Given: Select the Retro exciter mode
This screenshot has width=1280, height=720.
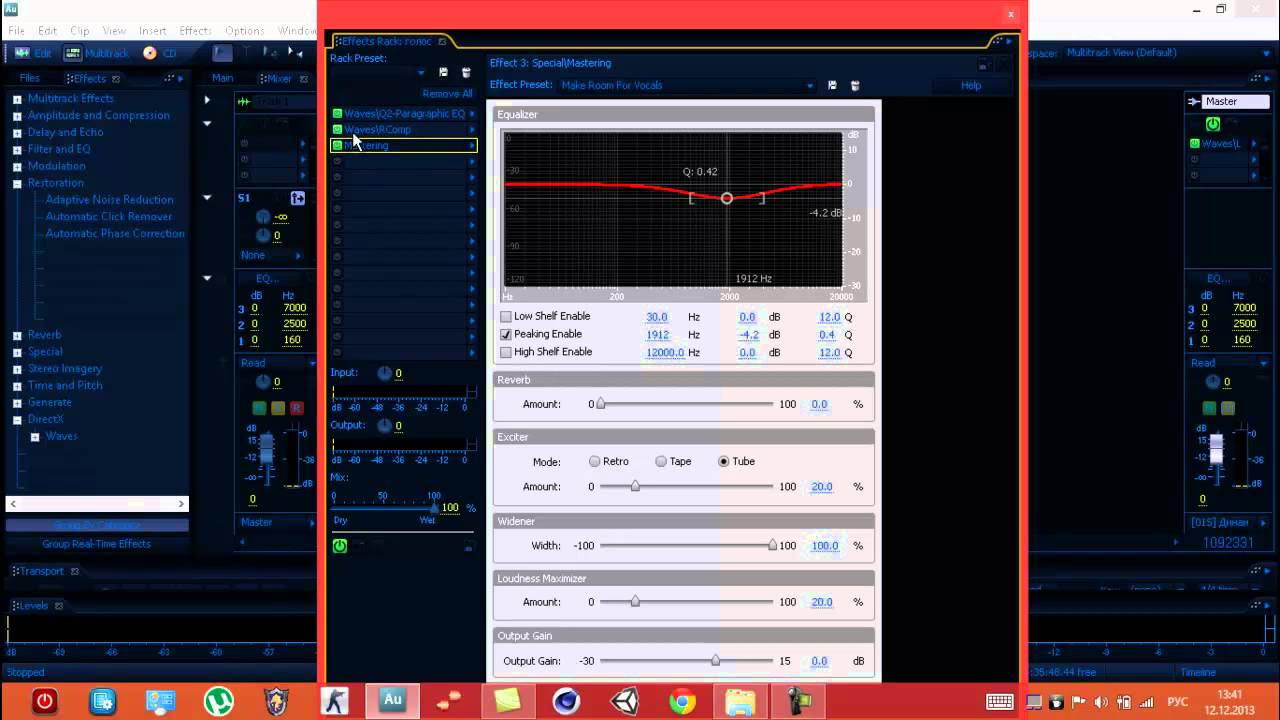Looking at the screenshot, I should coord(595,462).
